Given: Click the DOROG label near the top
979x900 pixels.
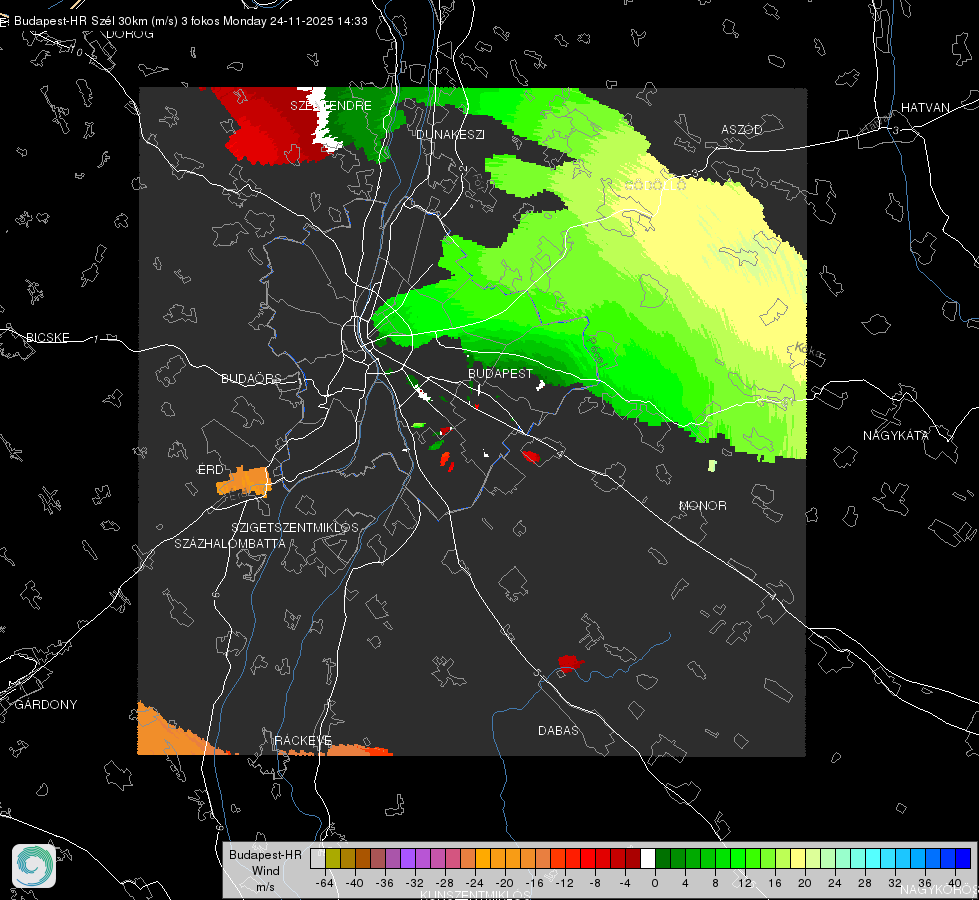Looking at the screenshot, I should (130, 34).
